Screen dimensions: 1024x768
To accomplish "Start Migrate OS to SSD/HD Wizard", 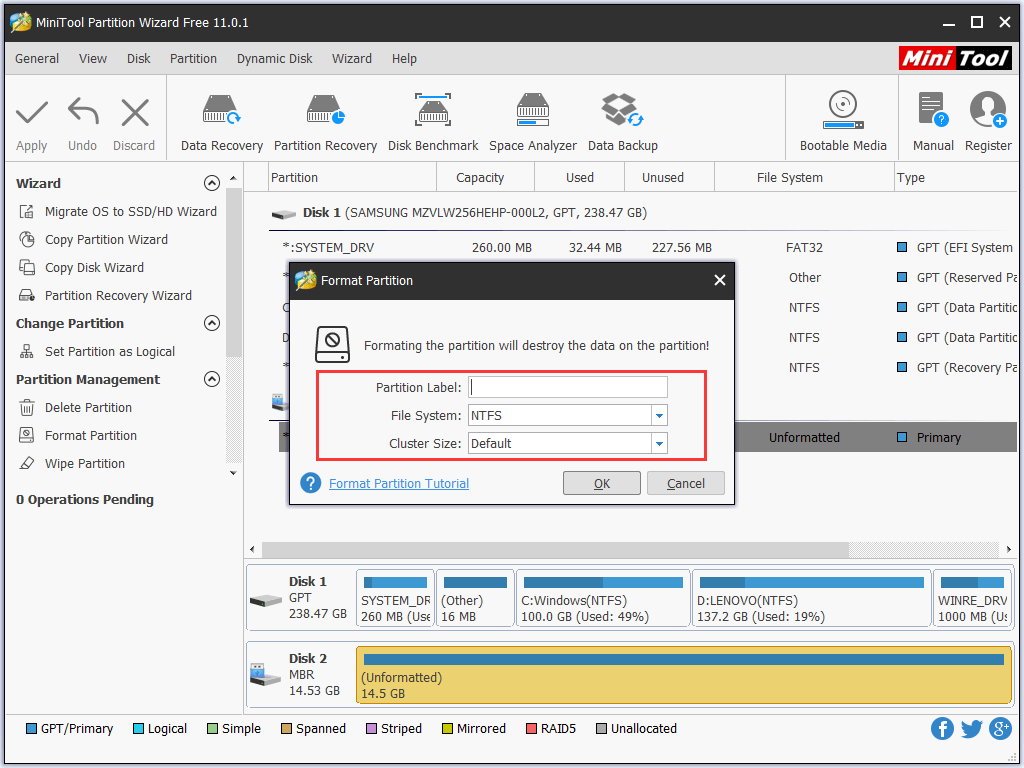I will (x=118, y=212).
